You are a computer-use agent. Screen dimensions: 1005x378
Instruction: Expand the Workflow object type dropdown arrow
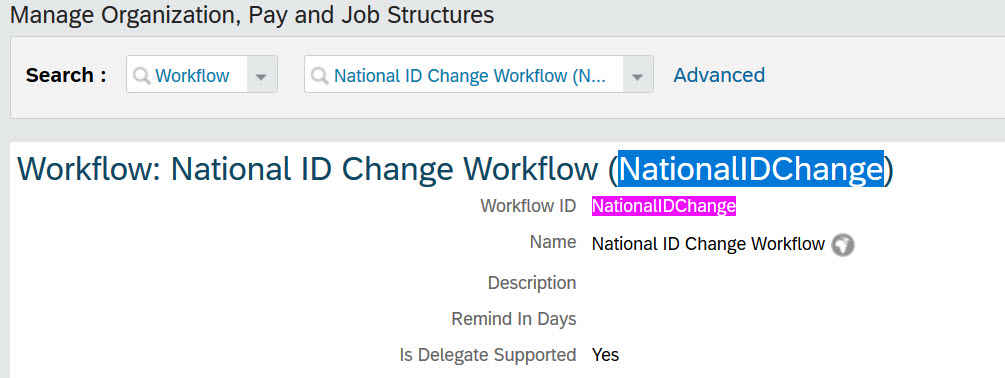pos(261,76)
